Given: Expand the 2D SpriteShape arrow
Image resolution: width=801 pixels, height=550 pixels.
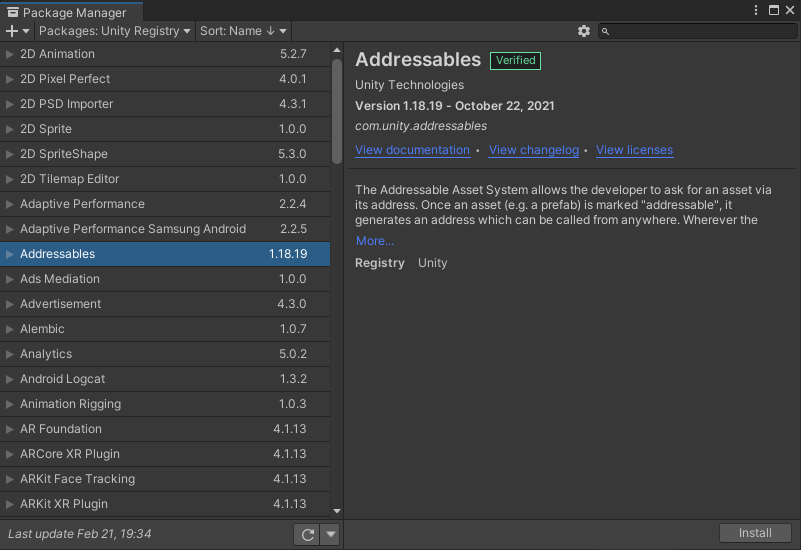Looking at the screenshot, I should coord(9,154).
